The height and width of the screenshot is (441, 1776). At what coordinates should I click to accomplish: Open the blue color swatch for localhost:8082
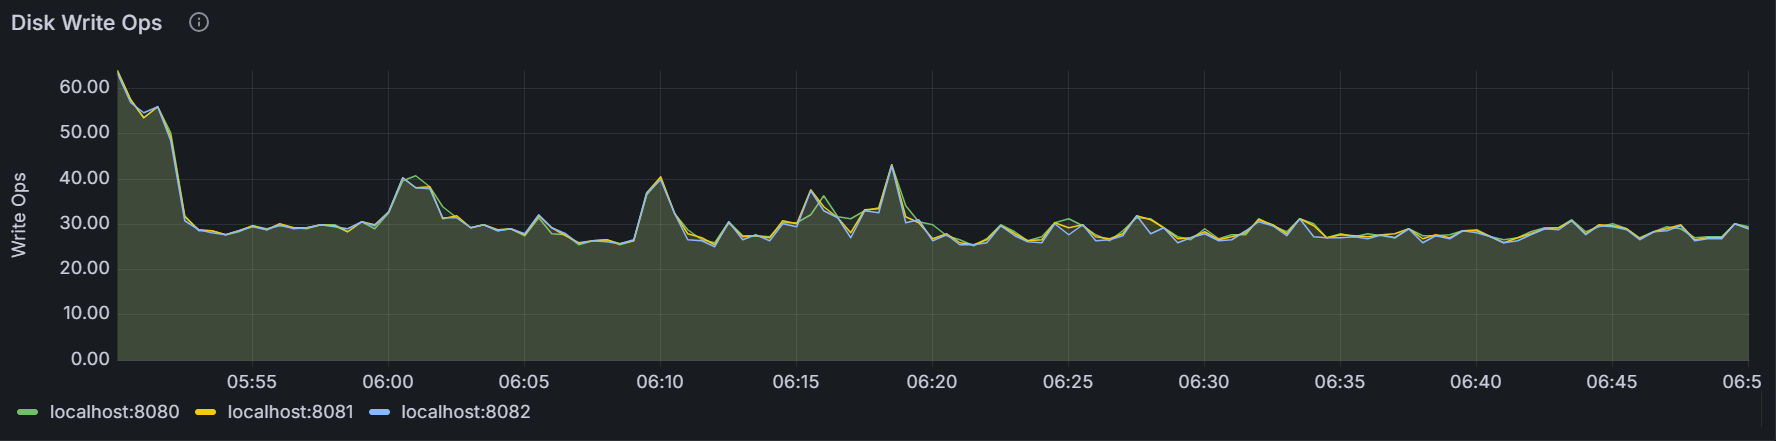[x=380, y=412]
